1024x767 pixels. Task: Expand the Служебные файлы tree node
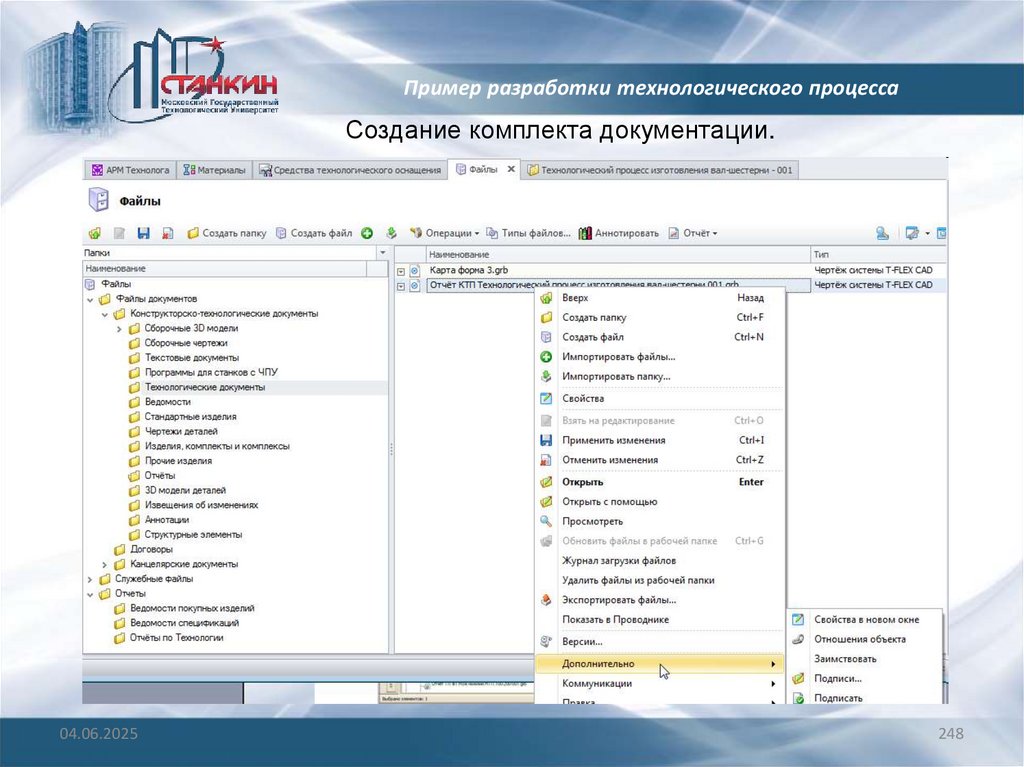tap(90, 579)
